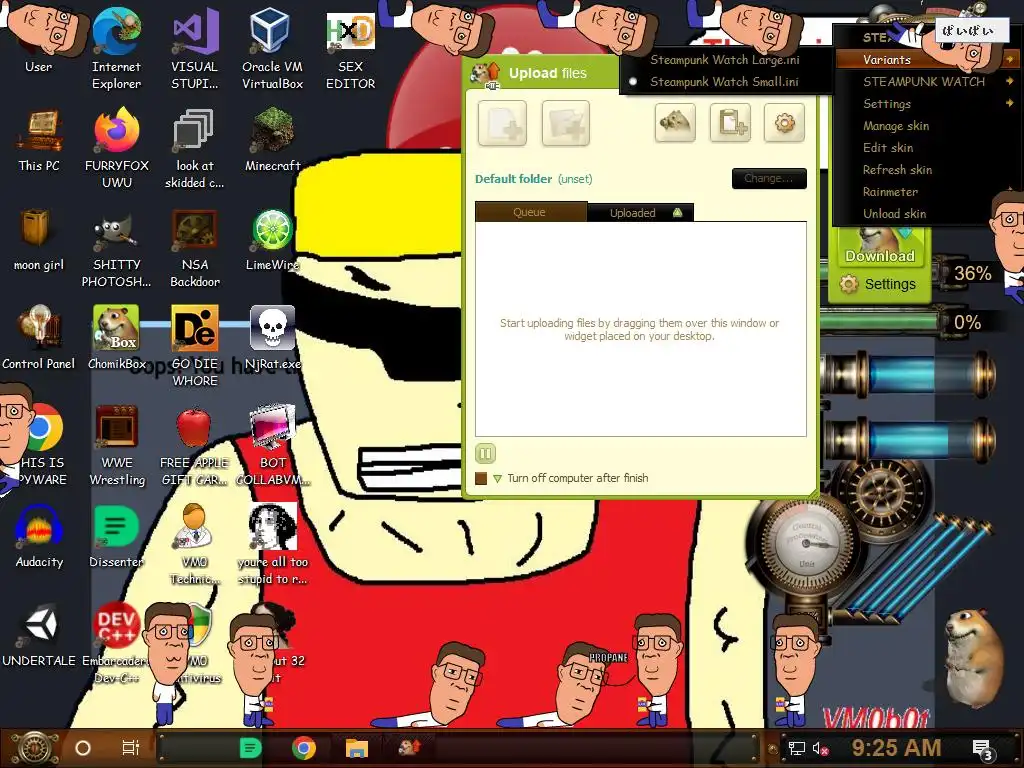
Task: Switch to the Queue tab
Action: click(x=530, y=212)
